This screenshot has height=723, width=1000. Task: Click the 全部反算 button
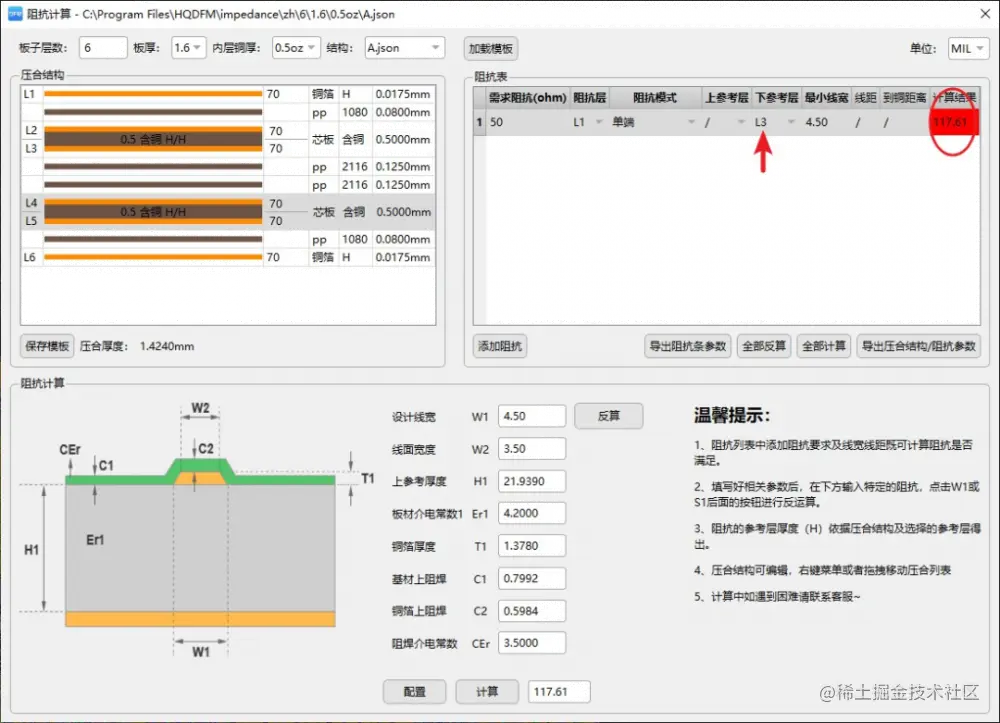(x=764, y=346)
